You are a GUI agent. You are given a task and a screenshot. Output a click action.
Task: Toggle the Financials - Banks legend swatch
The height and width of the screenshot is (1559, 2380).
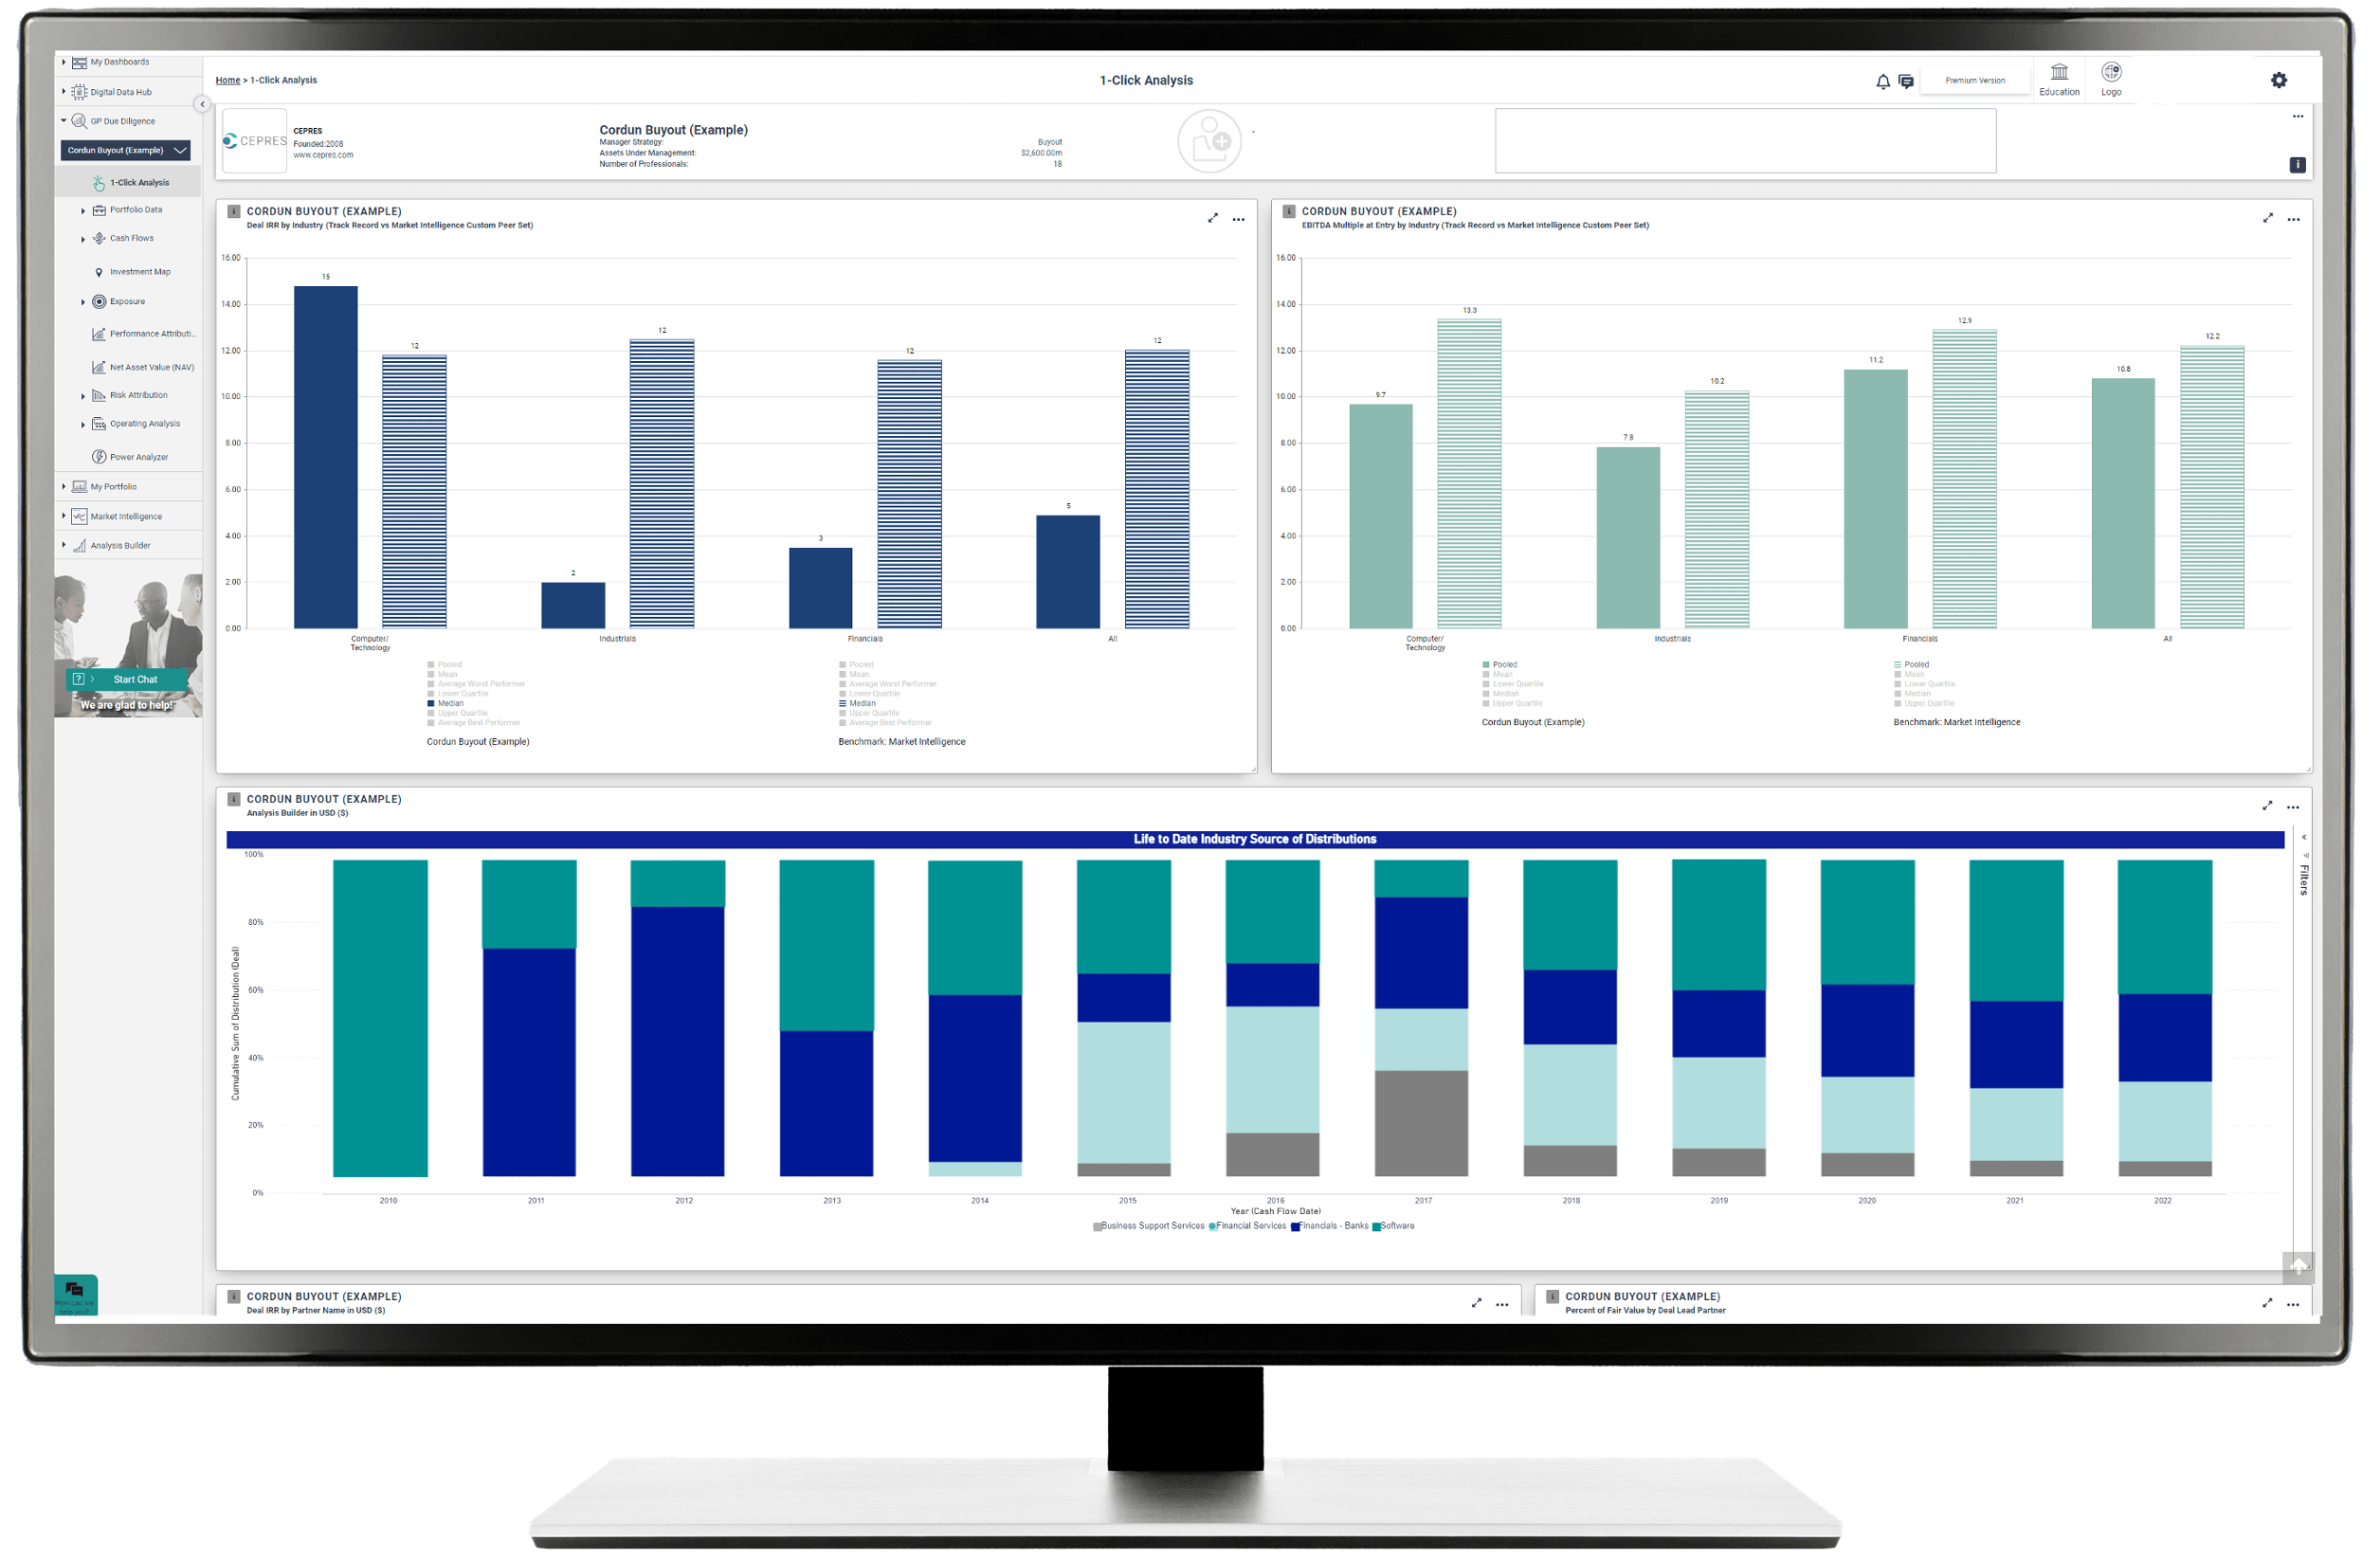(1295, 1227)
